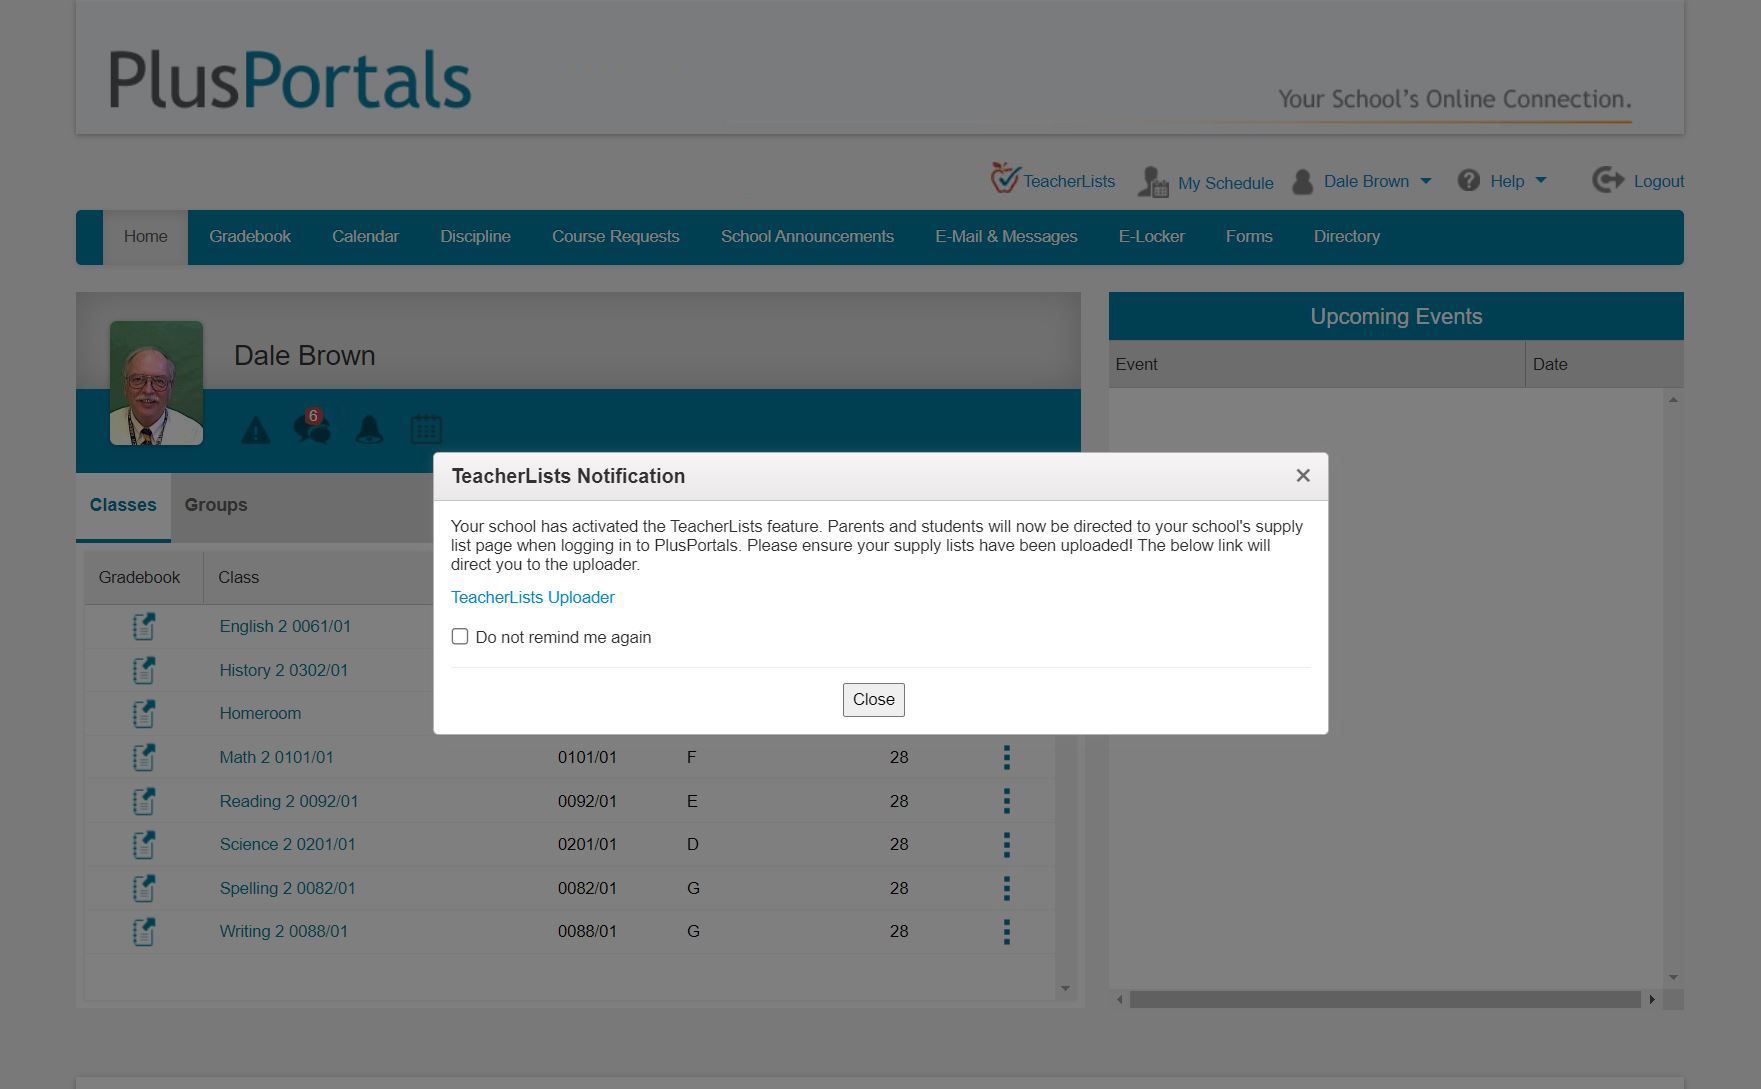
Task: Click the Logout arrow icon
Action: (x=1608, y=180)
